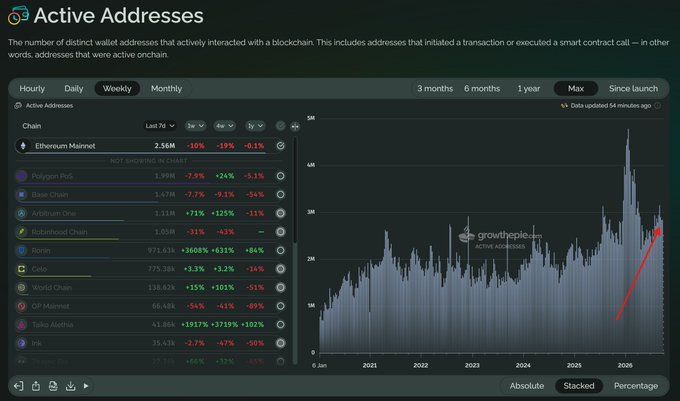Click the Base Chain logo icon
680x401 pixels.
click(22, 195)
